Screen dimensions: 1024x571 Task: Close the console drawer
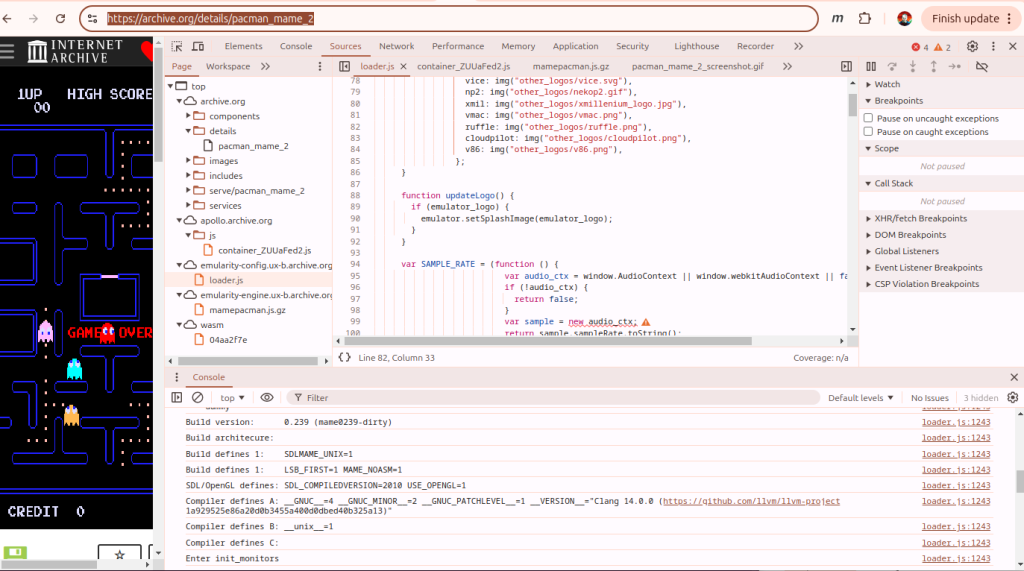(x=1014, y=377)
